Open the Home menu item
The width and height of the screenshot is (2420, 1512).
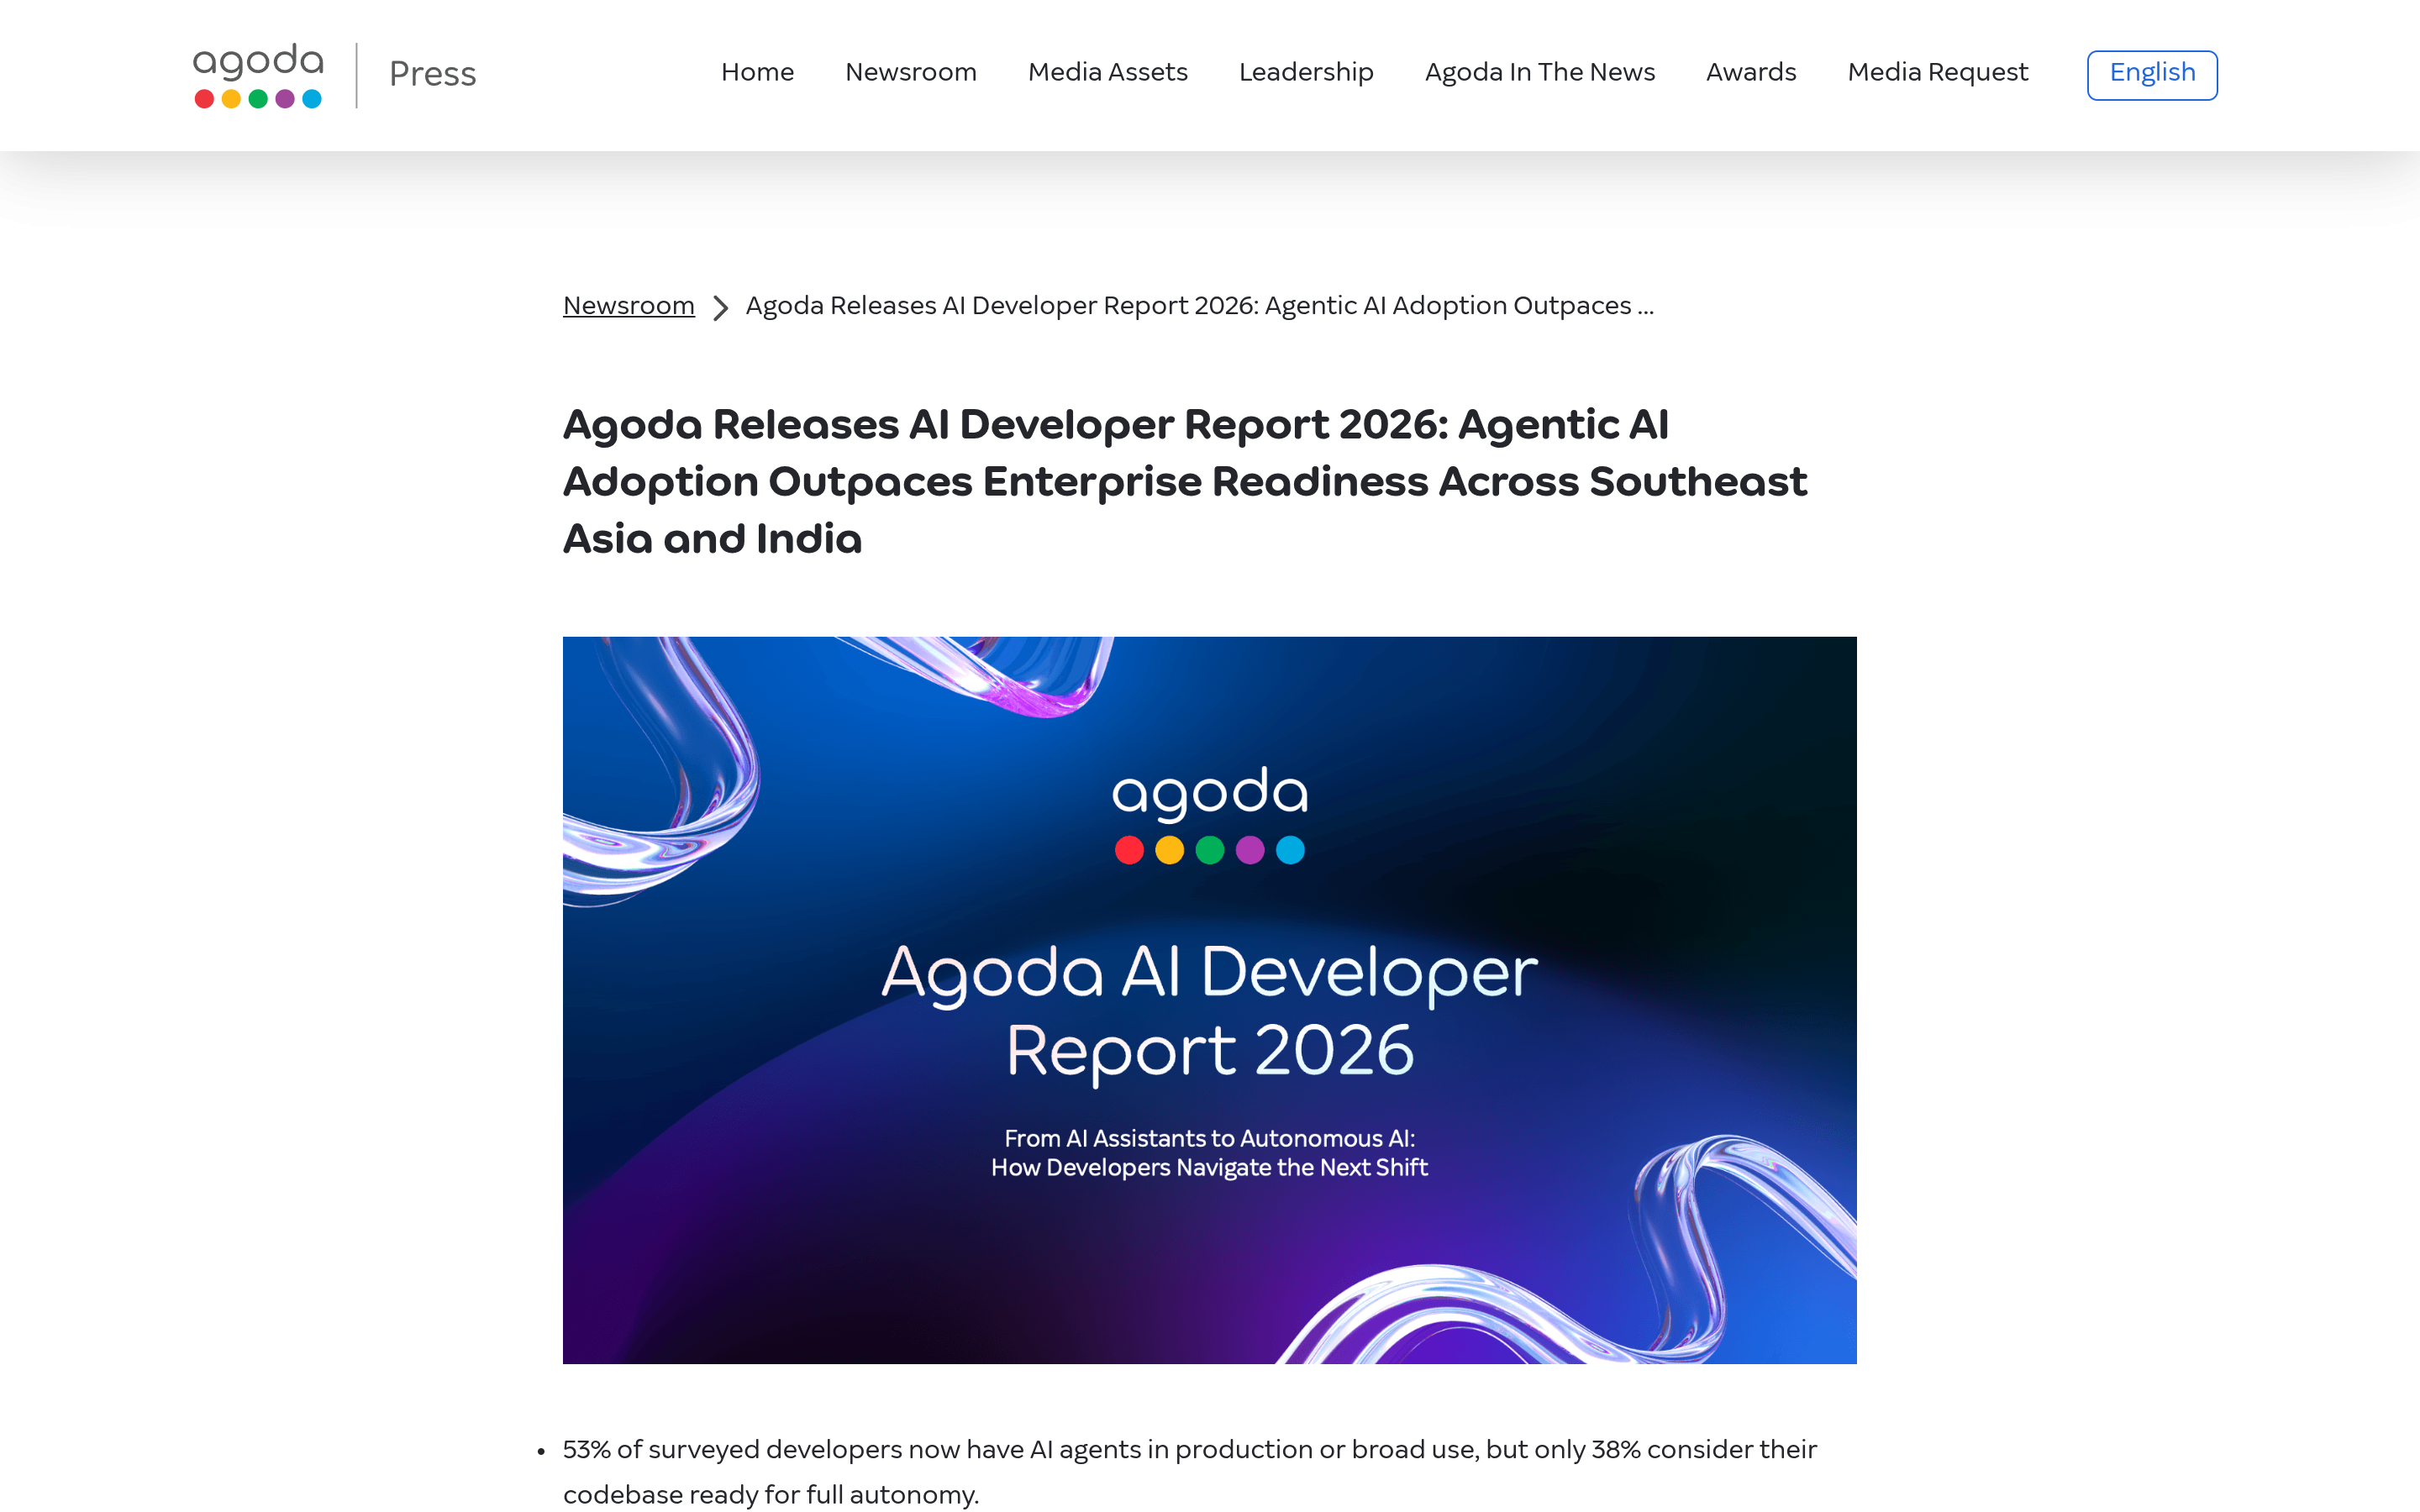point(757,72)
